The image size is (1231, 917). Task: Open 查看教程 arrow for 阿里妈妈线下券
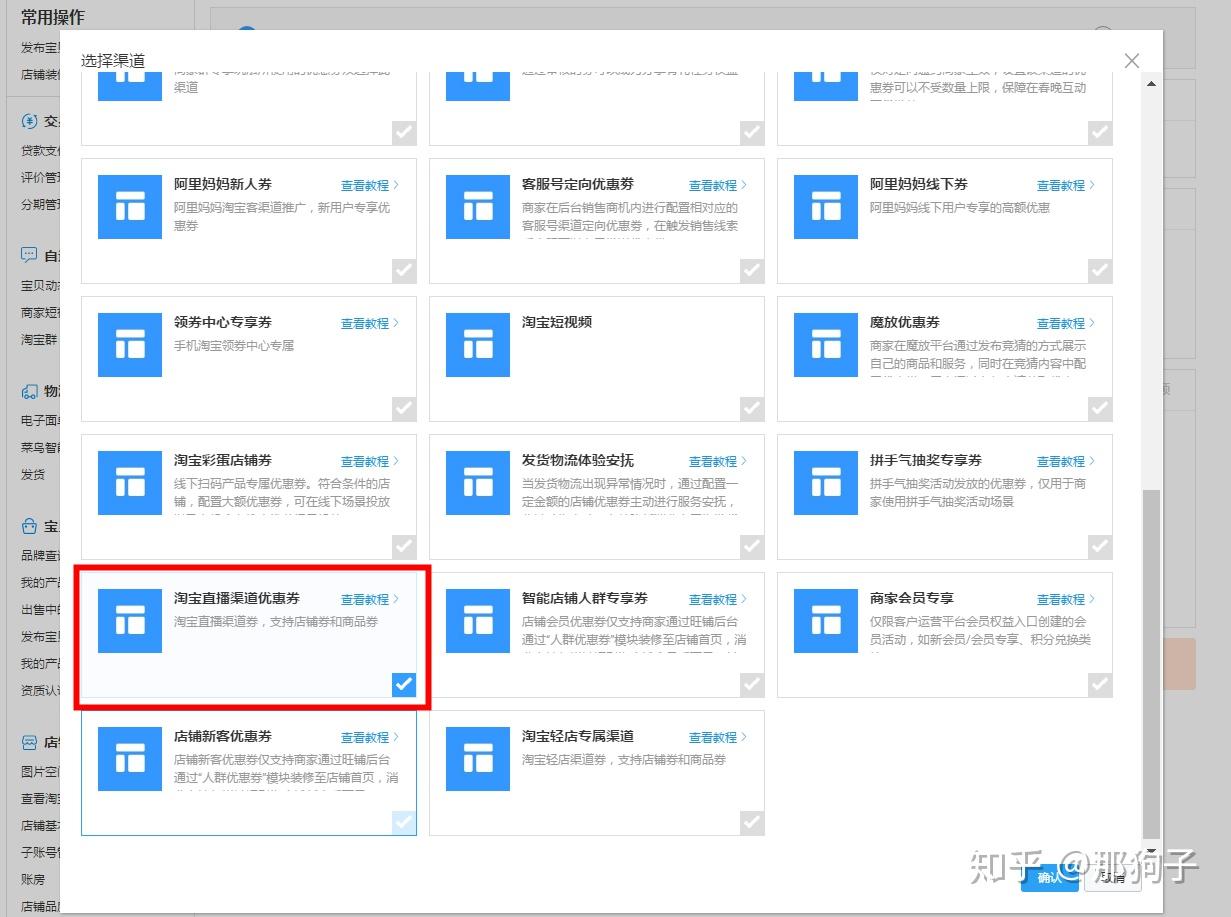pyautogui.click(x=1092, y=185)
